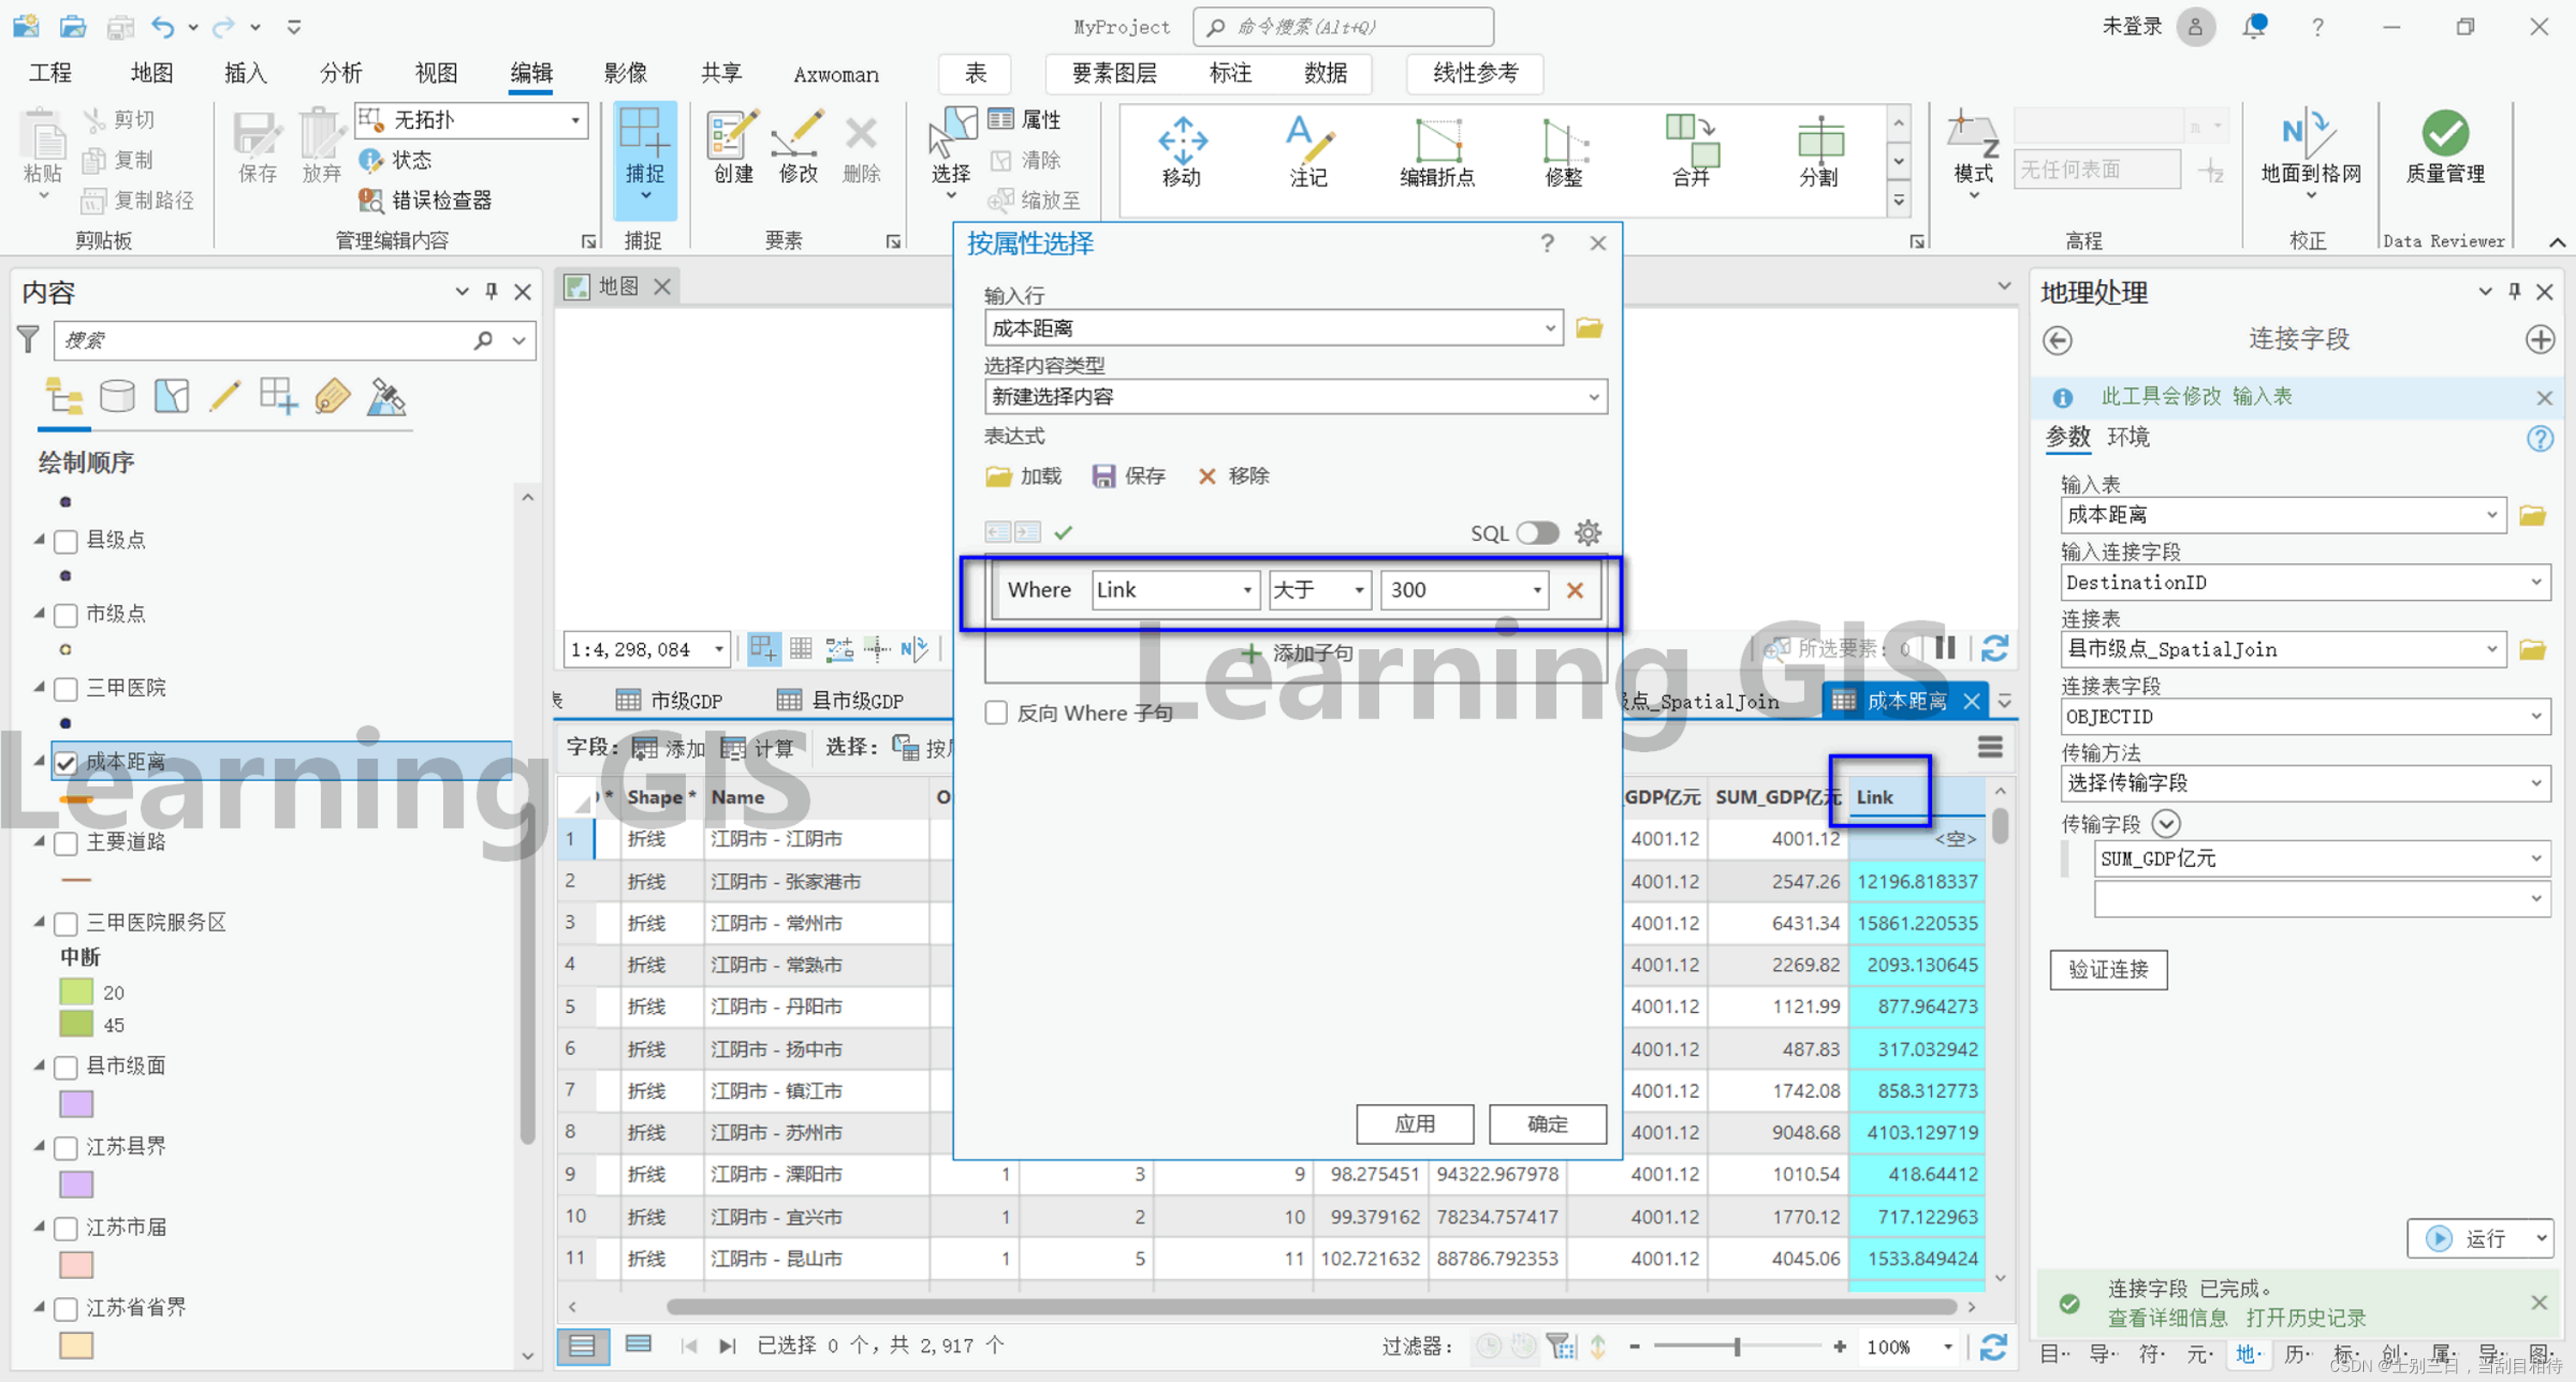Enable the 三甲医院 layer checkbox
Screen dimensions: 2576x1382
tap(66, 689)
